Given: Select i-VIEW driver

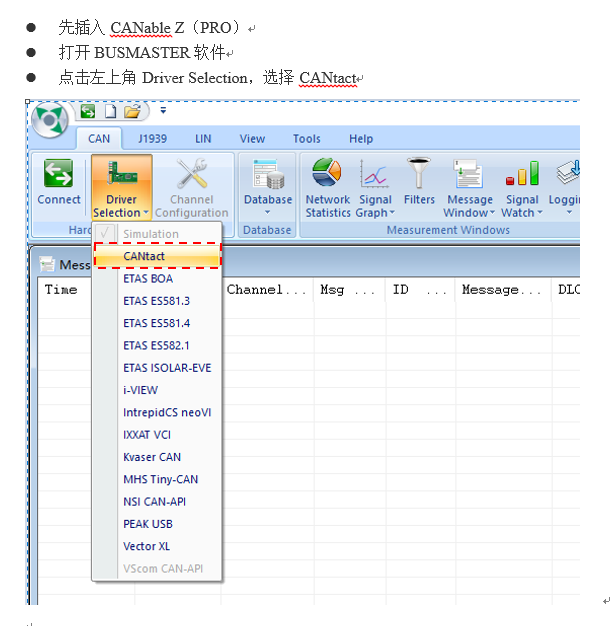Looking at the screenshot, I should coord(157,390).
